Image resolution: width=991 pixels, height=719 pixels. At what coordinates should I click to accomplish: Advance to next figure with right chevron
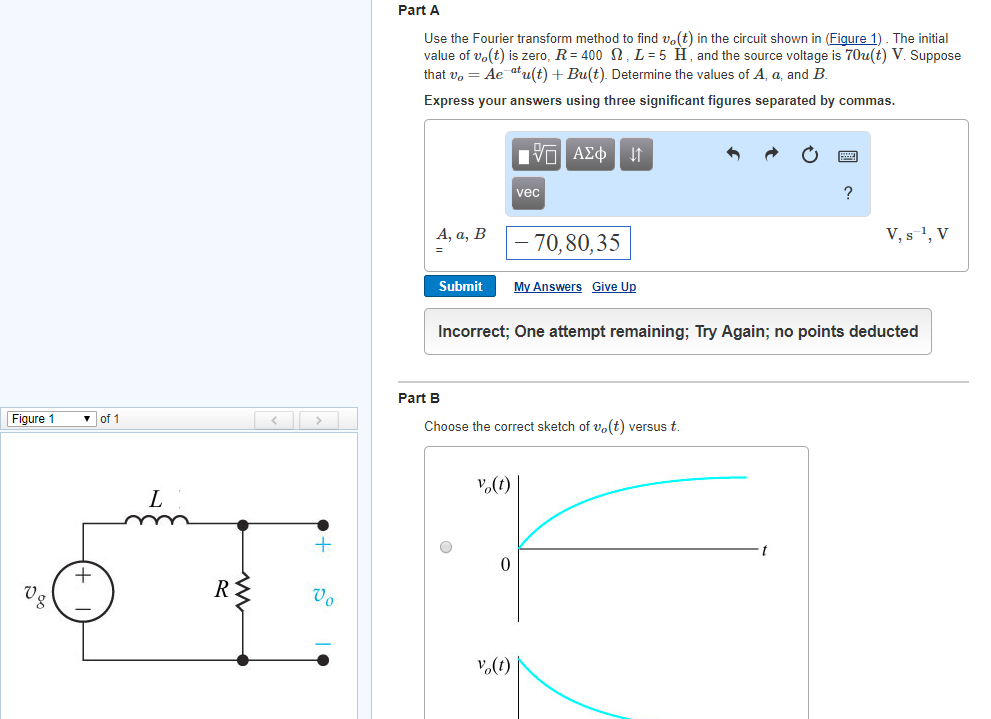click(318, 419)
